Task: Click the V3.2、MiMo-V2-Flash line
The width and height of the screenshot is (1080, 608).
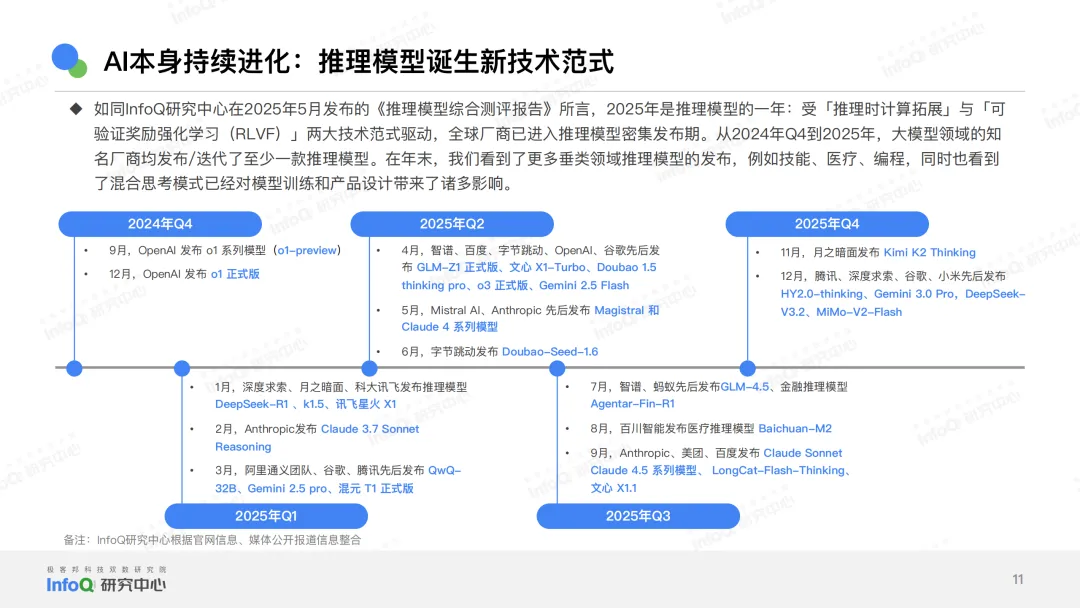Action: [x=841, y=312]
